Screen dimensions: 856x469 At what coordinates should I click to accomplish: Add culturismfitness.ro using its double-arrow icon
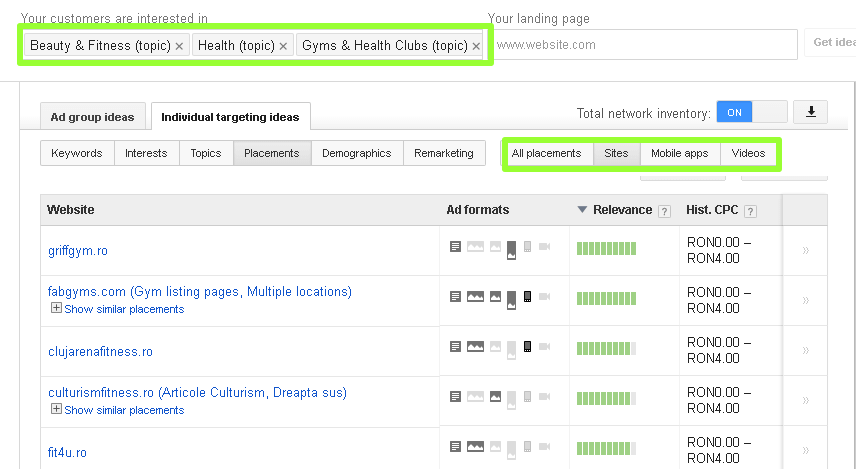tap(805, 400)
